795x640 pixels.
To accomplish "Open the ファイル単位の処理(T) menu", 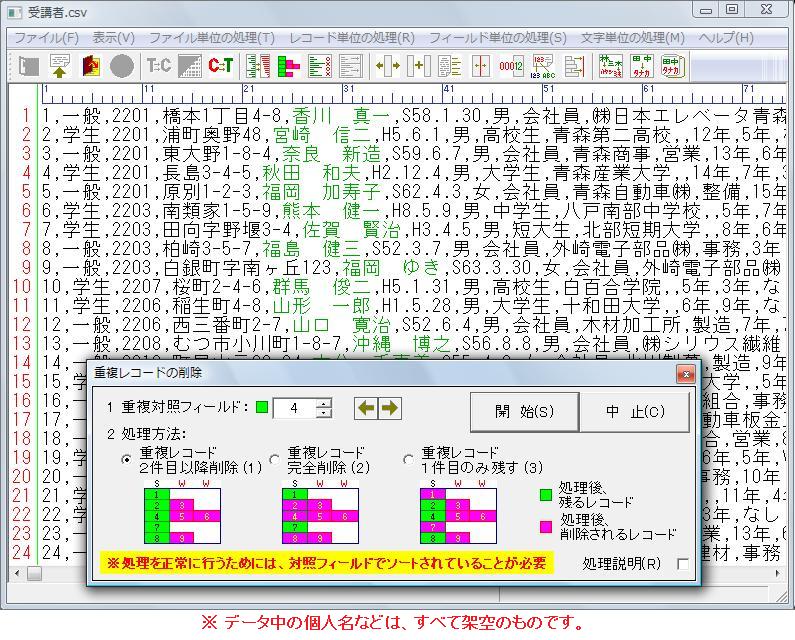I will (x=211, y=38).
